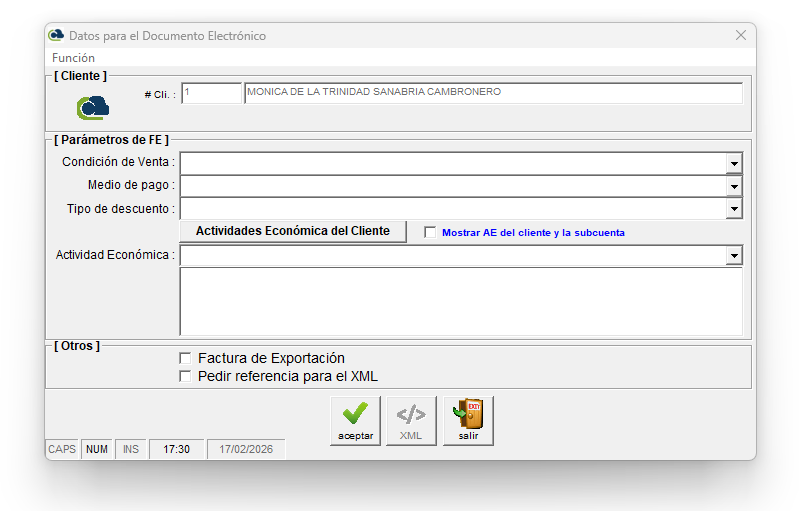Open the Función menu
This screenshot has height=511, width=799.
pos(73,58)
